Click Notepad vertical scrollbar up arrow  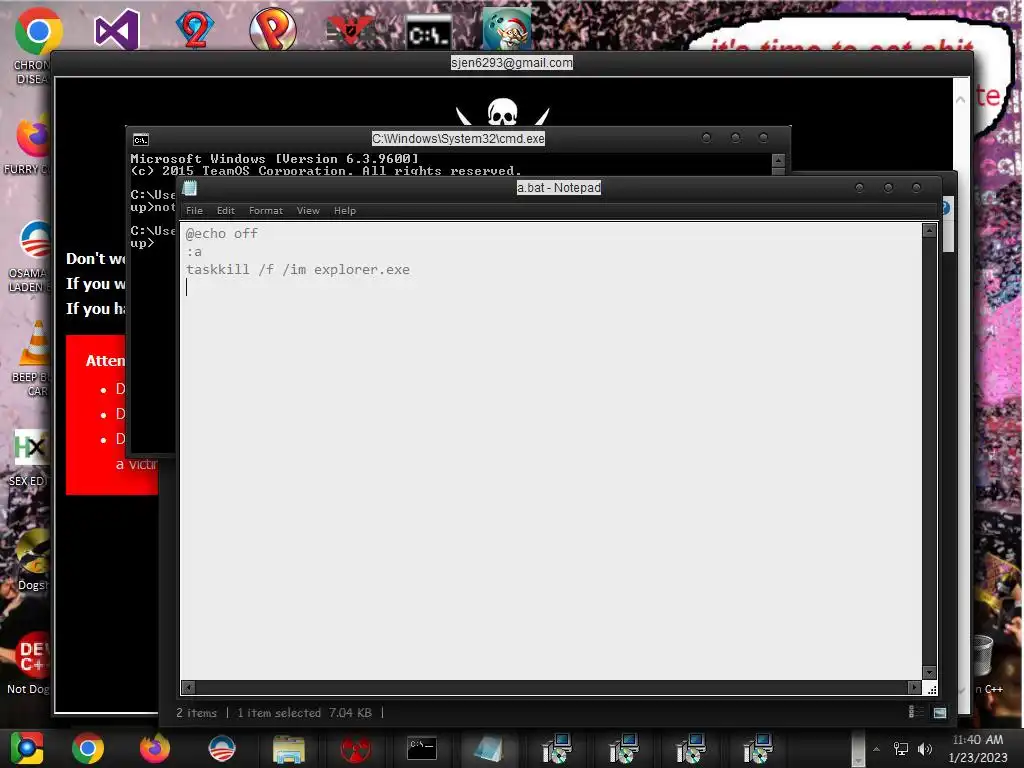tap(929, 230)
